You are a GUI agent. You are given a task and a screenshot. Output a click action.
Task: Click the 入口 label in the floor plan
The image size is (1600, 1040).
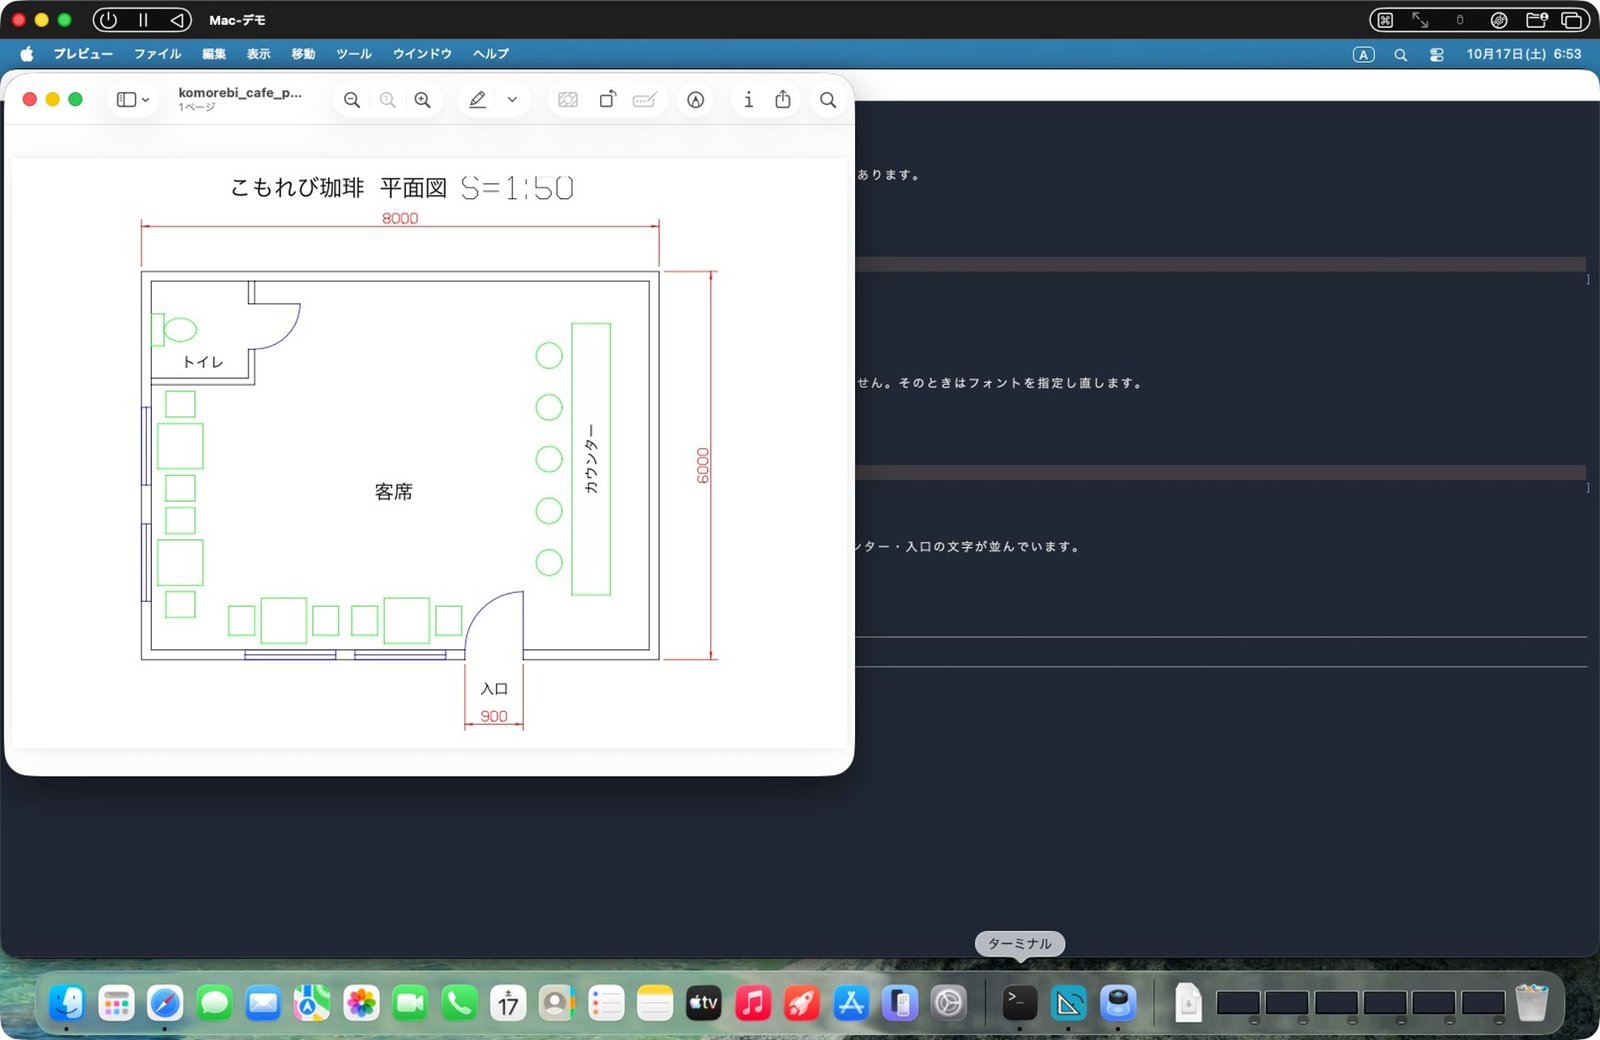coord(494,689)
